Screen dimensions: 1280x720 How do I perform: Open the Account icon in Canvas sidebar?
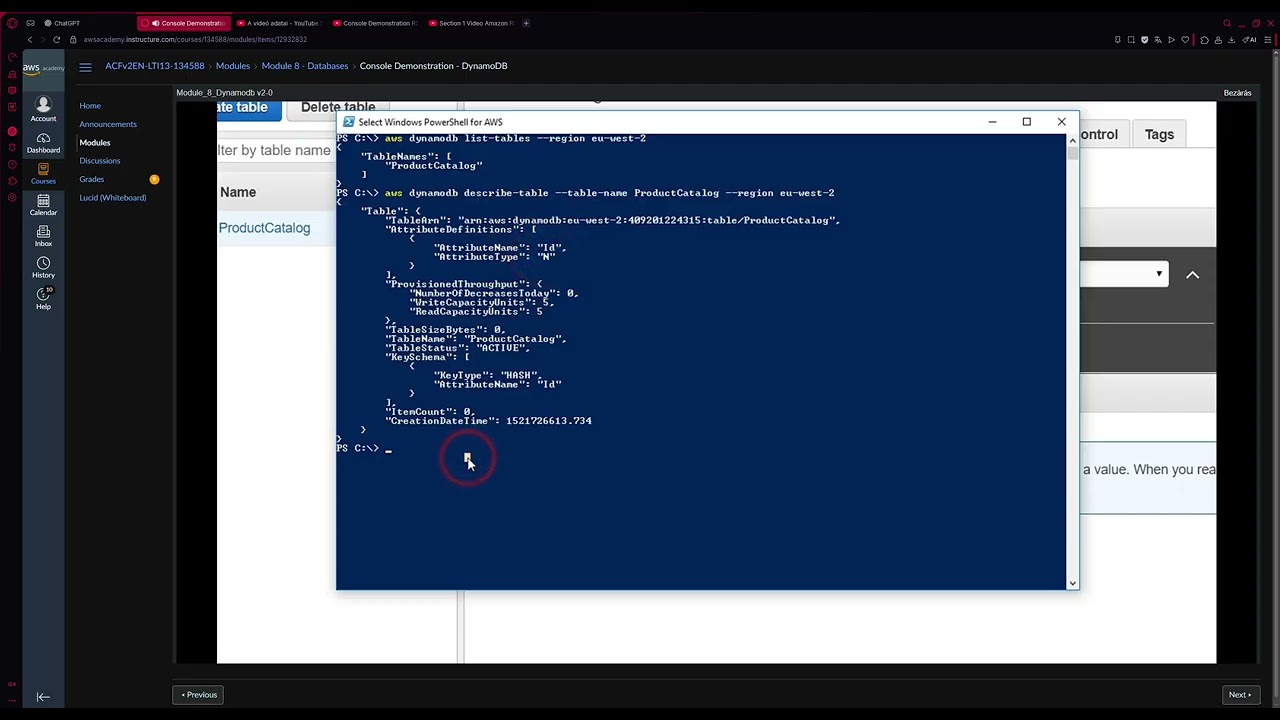tap(43, 109)
